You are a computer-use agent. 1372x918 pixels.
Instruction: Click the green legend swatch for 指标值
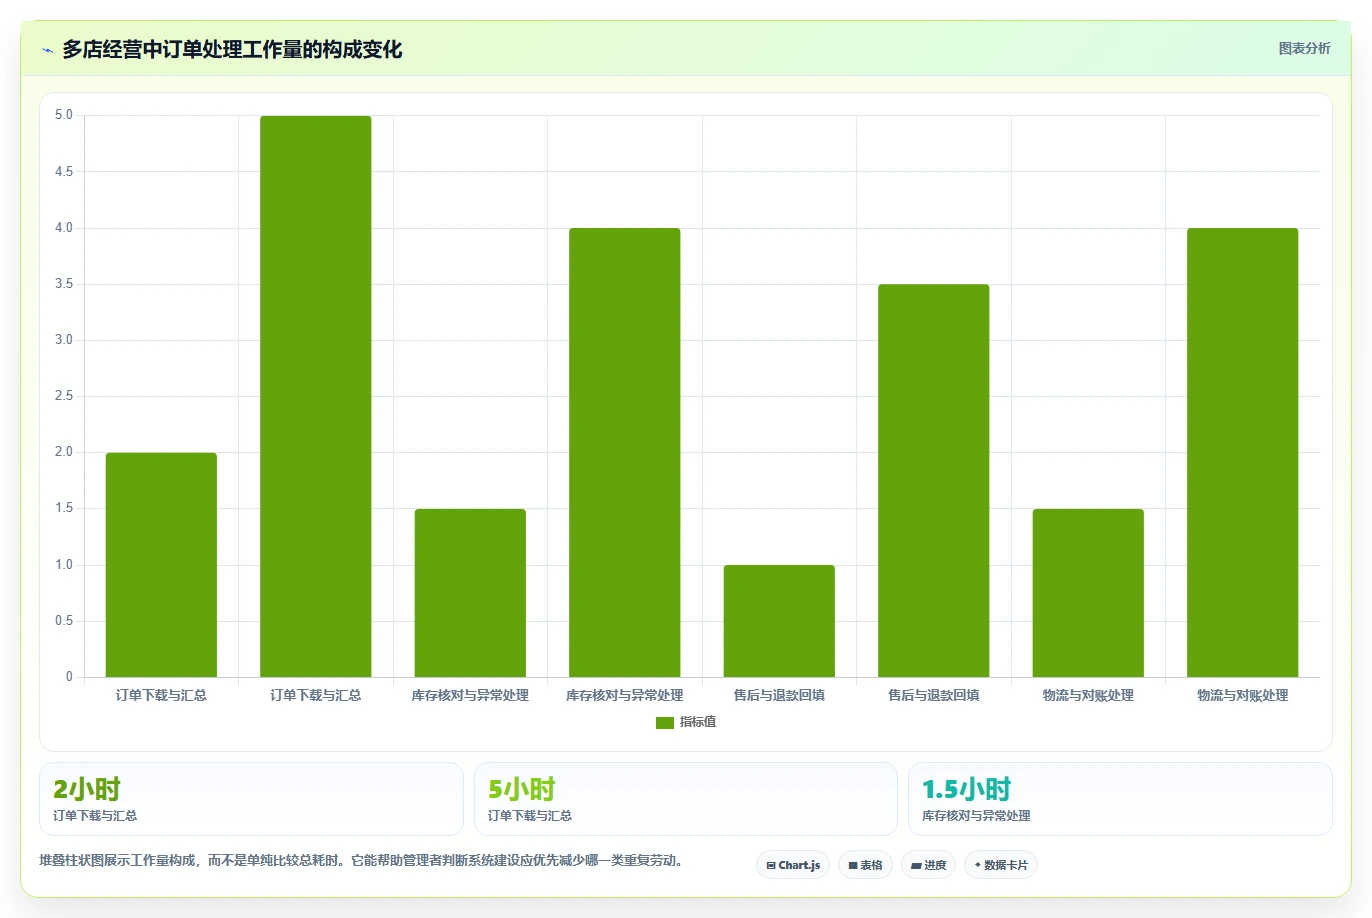pyautogui.click(x=665, y=723)
